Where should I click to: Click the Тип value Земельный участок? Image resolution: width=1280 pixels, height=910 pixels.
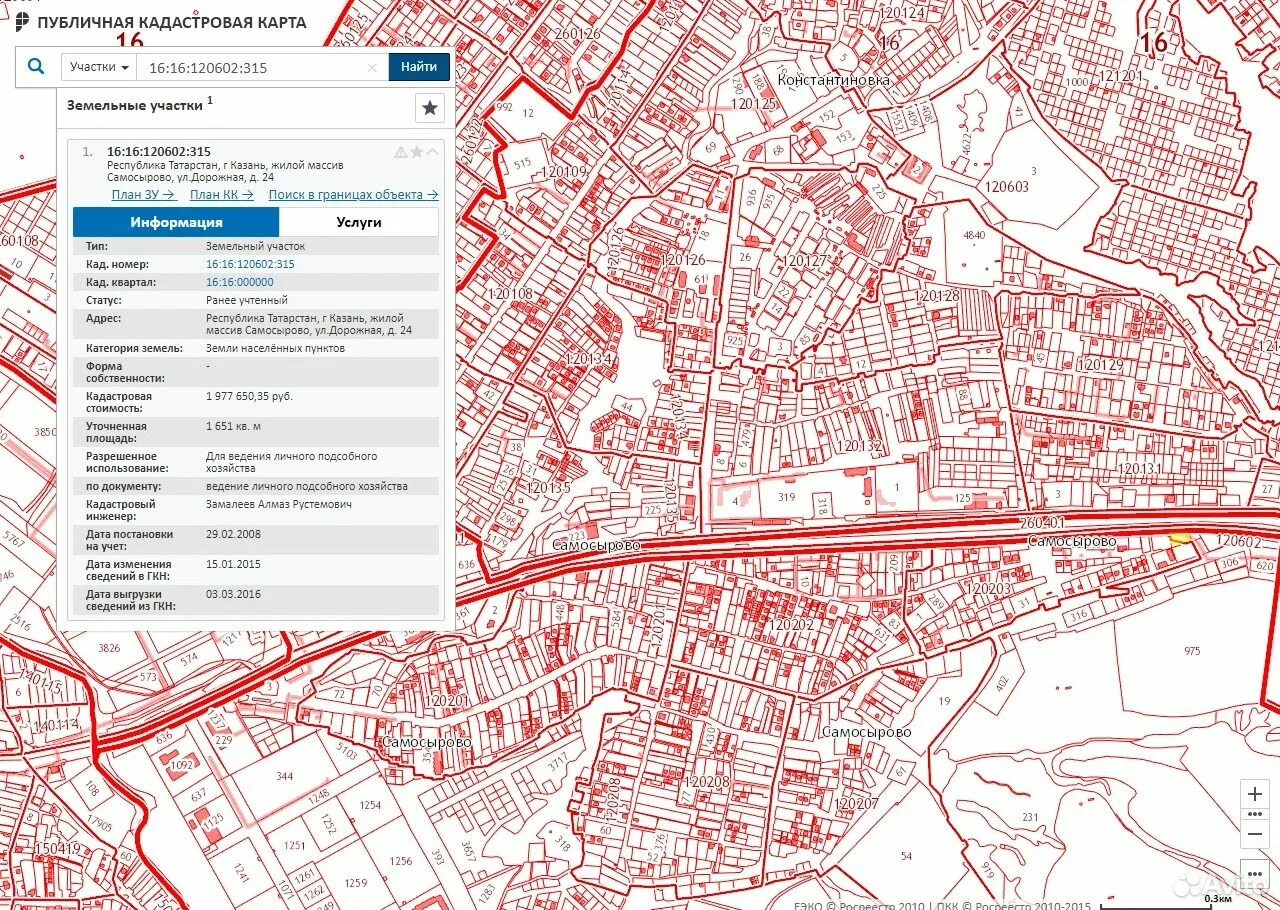[255, 246]
